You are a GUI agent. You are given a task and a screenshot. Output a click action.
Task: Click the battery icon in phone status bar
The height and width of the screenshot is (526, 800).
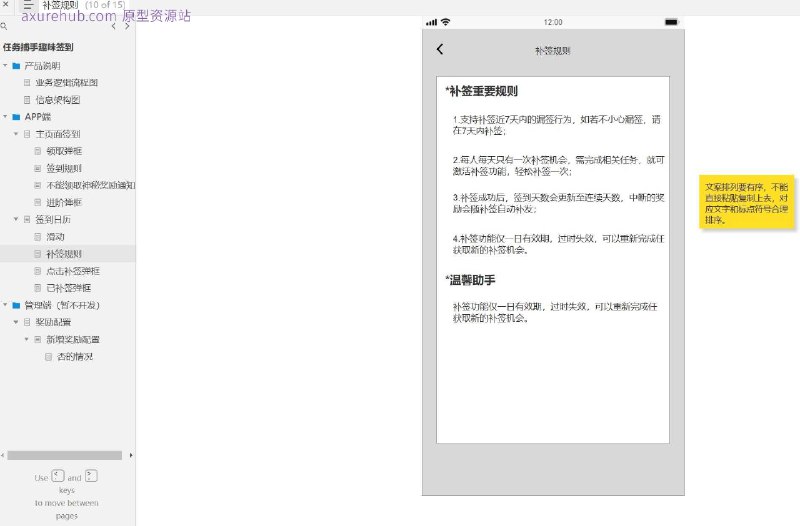671,22
